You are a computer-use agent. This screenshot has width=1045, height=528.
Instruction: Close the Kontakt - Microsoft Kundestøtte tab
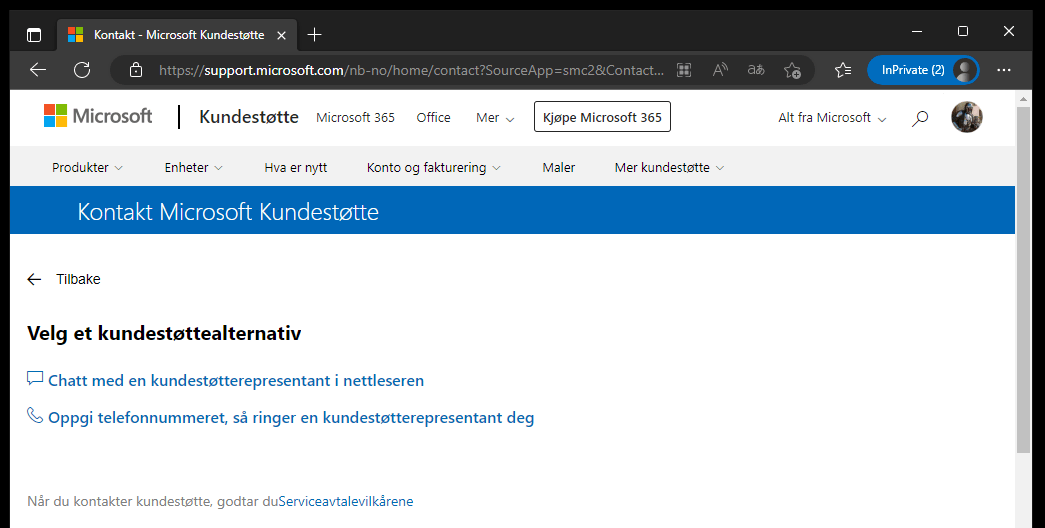coord(281,35)
